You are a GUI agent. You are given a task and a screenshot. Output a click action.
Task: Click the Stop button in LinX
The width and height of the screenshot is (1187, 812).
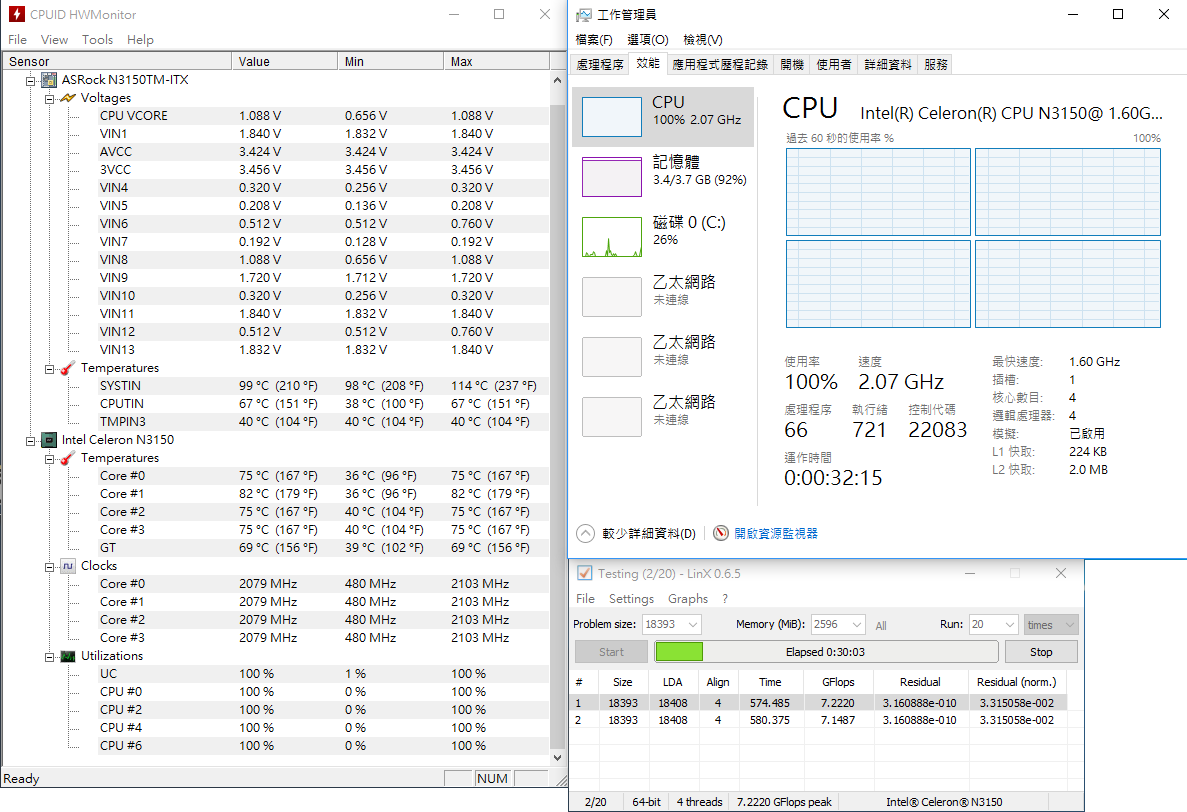point(1041,652)
